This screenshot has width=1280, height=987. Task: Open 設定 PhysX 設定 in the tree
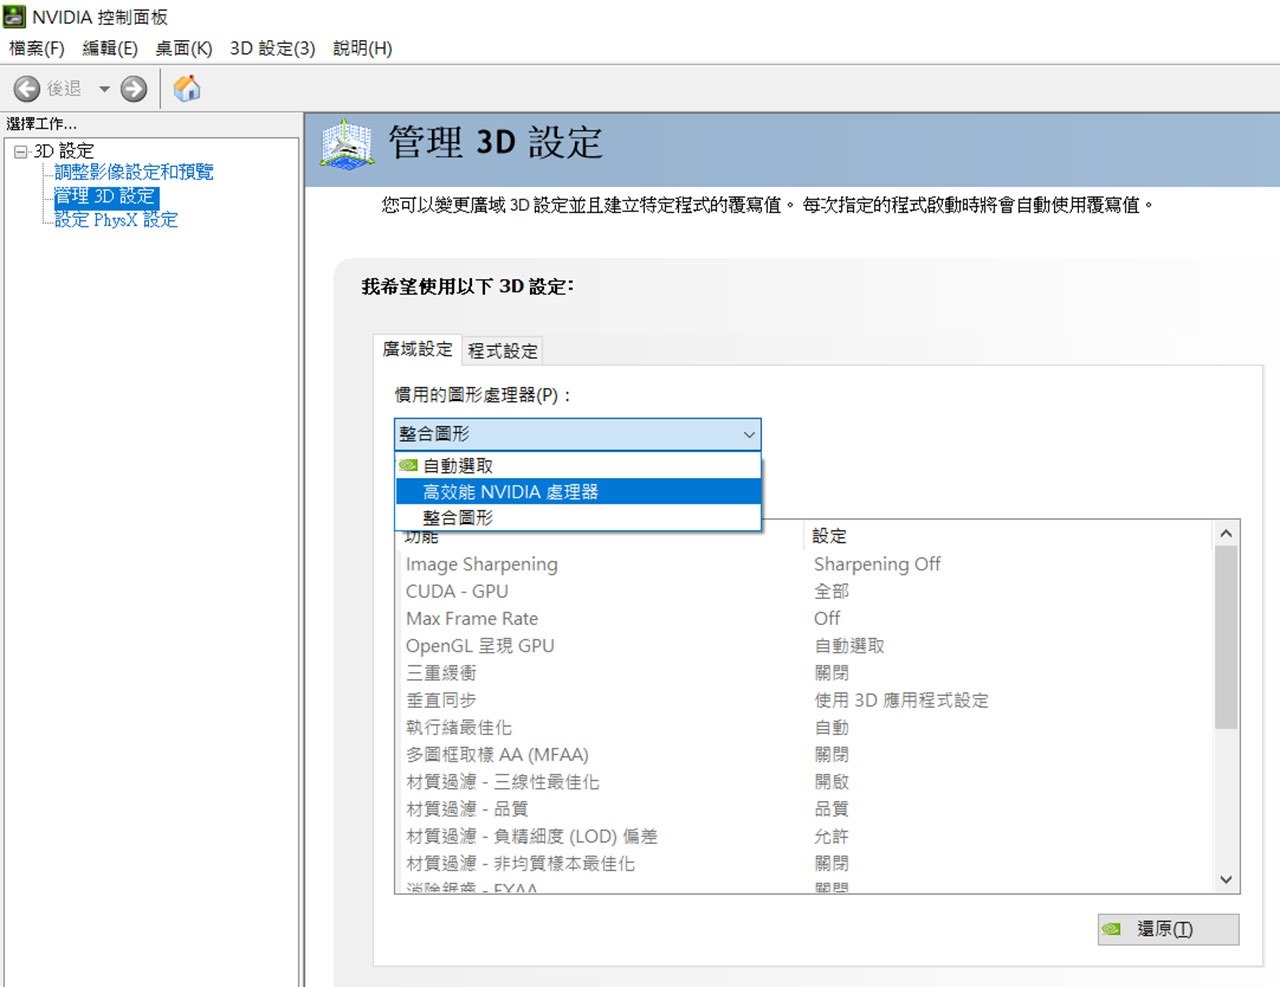tap(116, 220)
